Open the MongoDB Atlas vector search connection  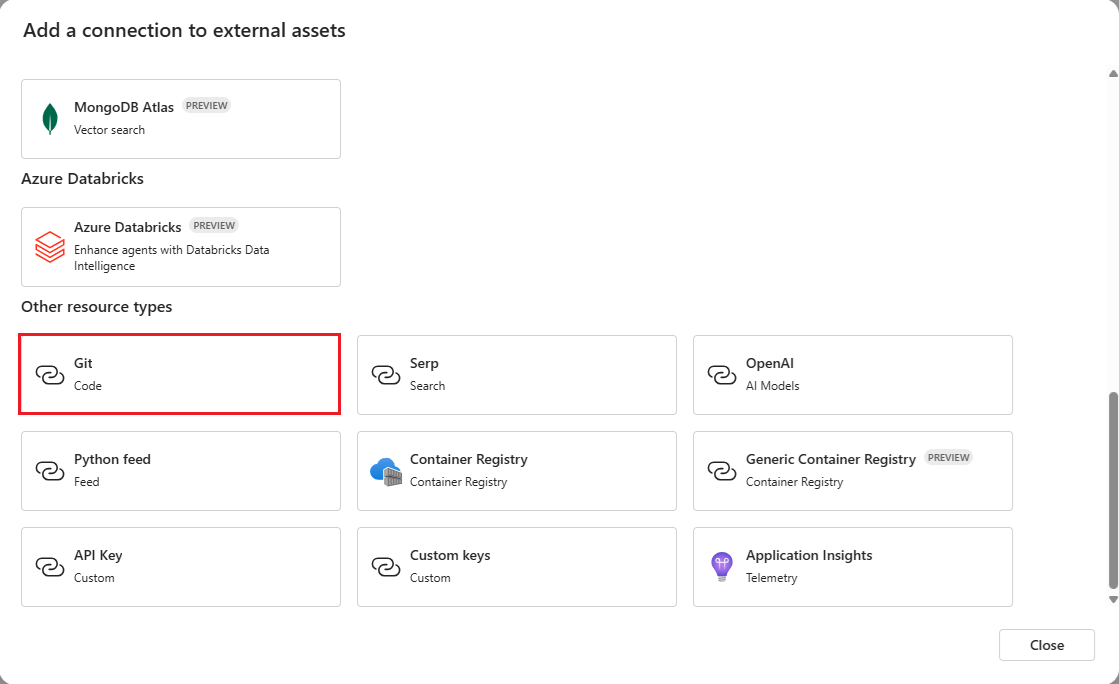coord(180,118)
